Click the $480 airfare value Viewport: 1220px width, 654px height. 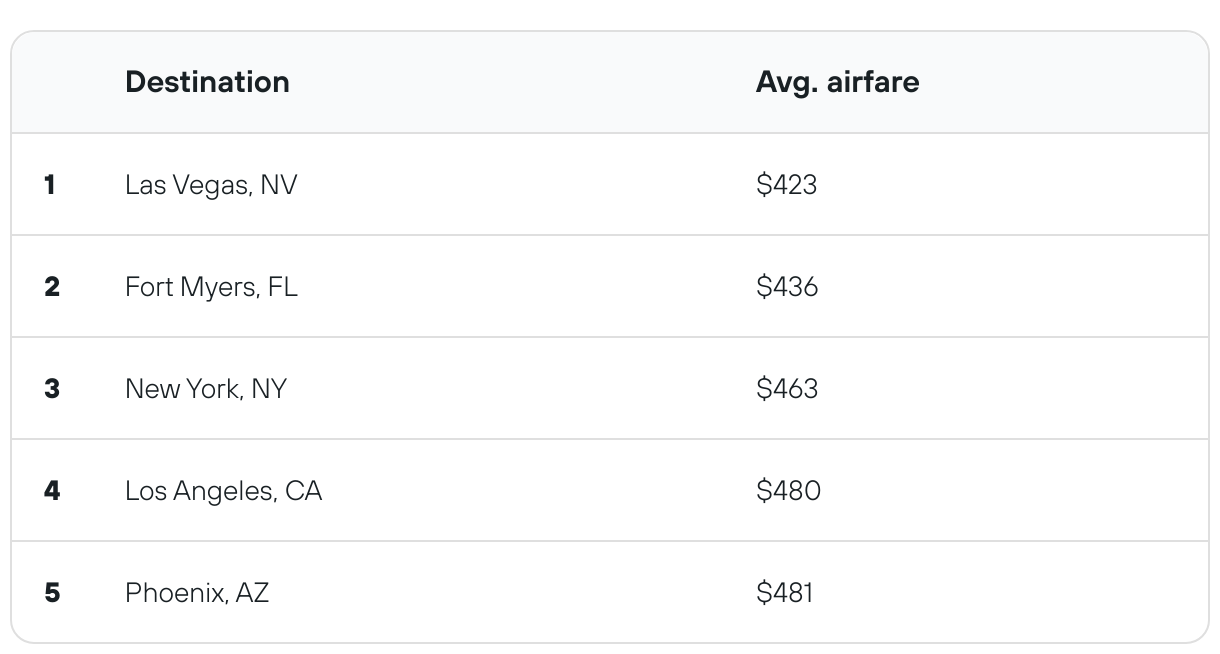(788, 491)
